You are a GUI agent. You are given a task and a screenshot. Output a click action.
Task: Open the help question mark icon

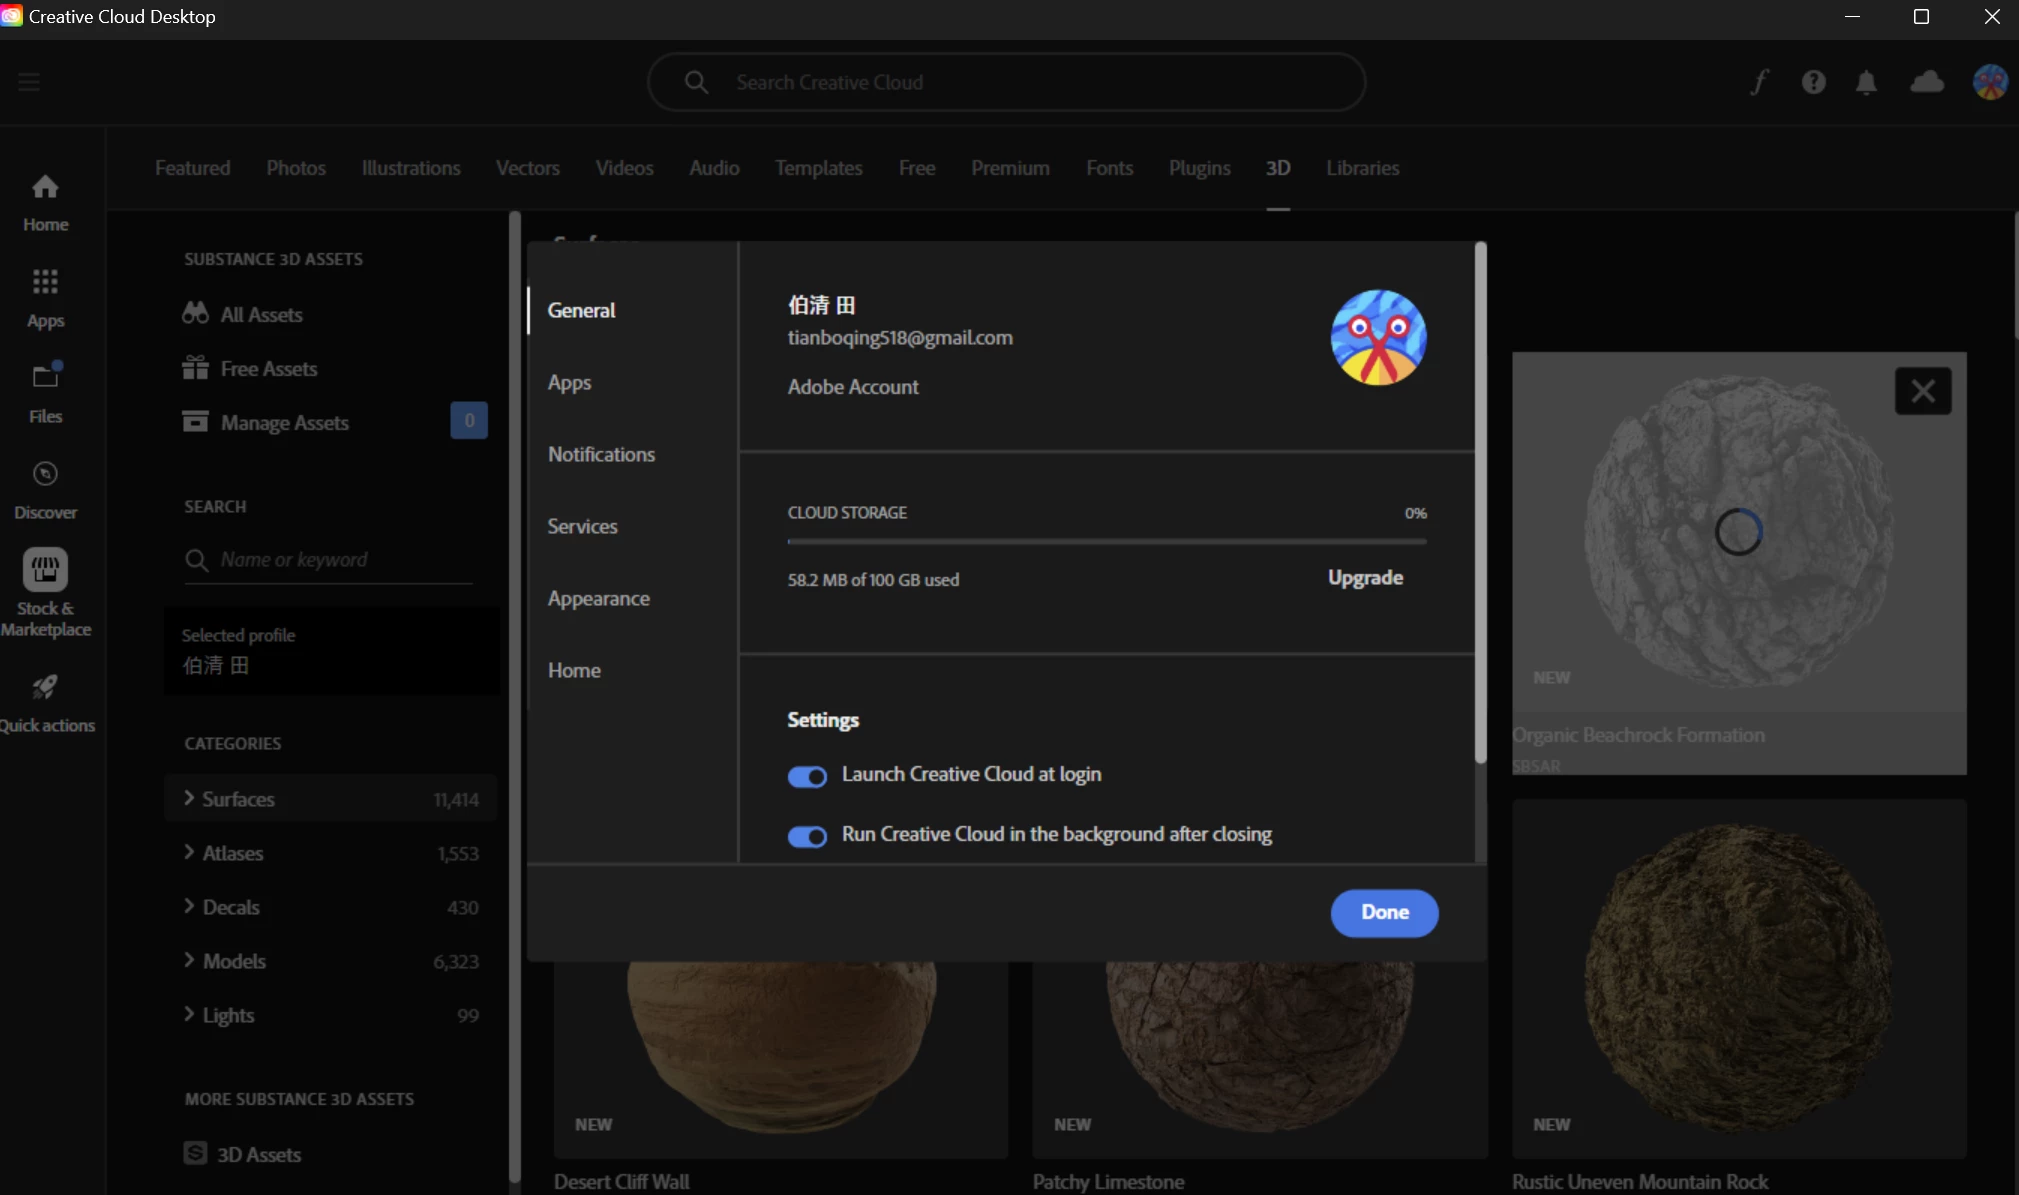1813,82
